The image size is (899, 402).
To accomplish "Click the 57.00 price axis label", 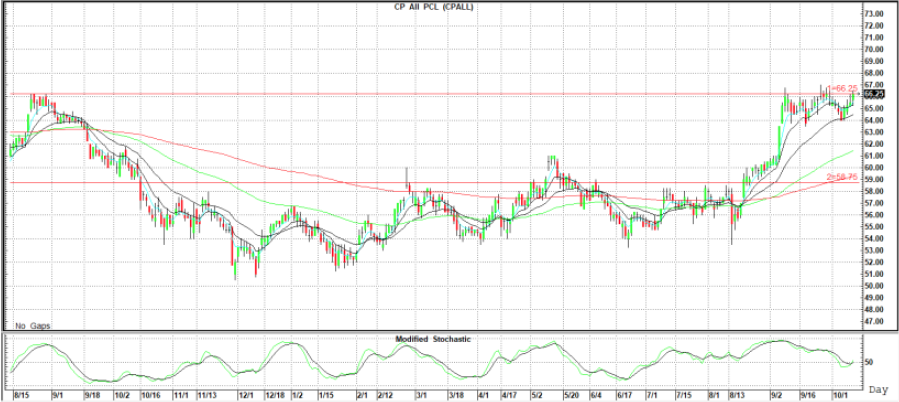I will [x=874, y=203].
